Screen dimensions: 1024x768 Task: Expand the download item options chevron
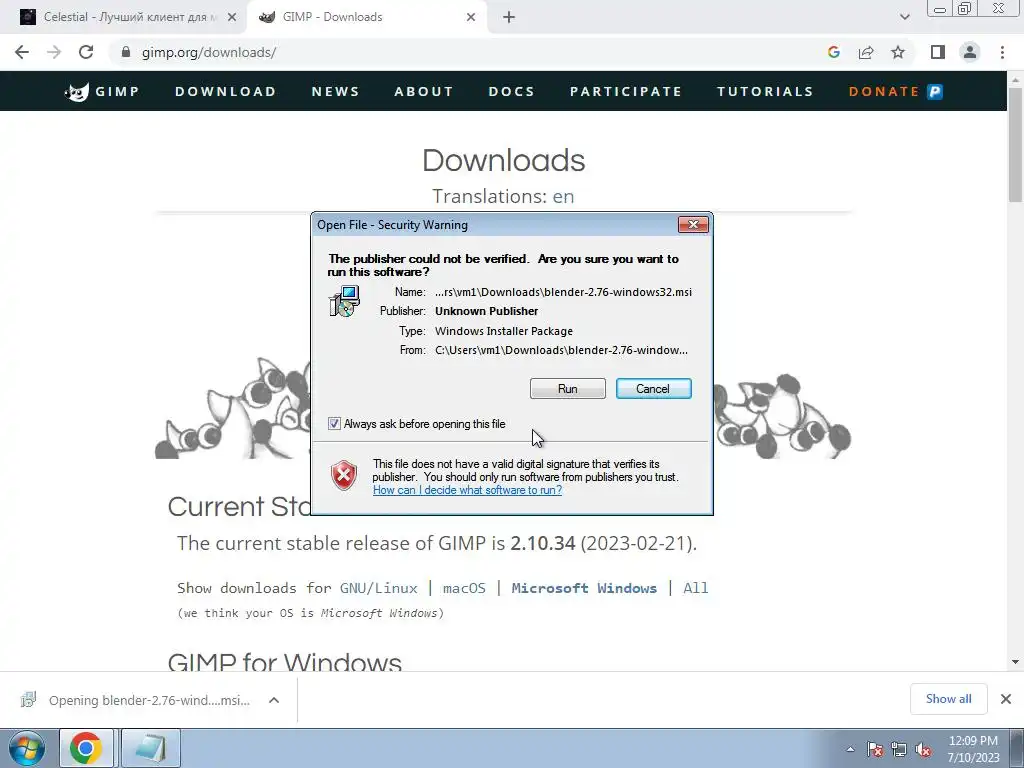point(274,700)
